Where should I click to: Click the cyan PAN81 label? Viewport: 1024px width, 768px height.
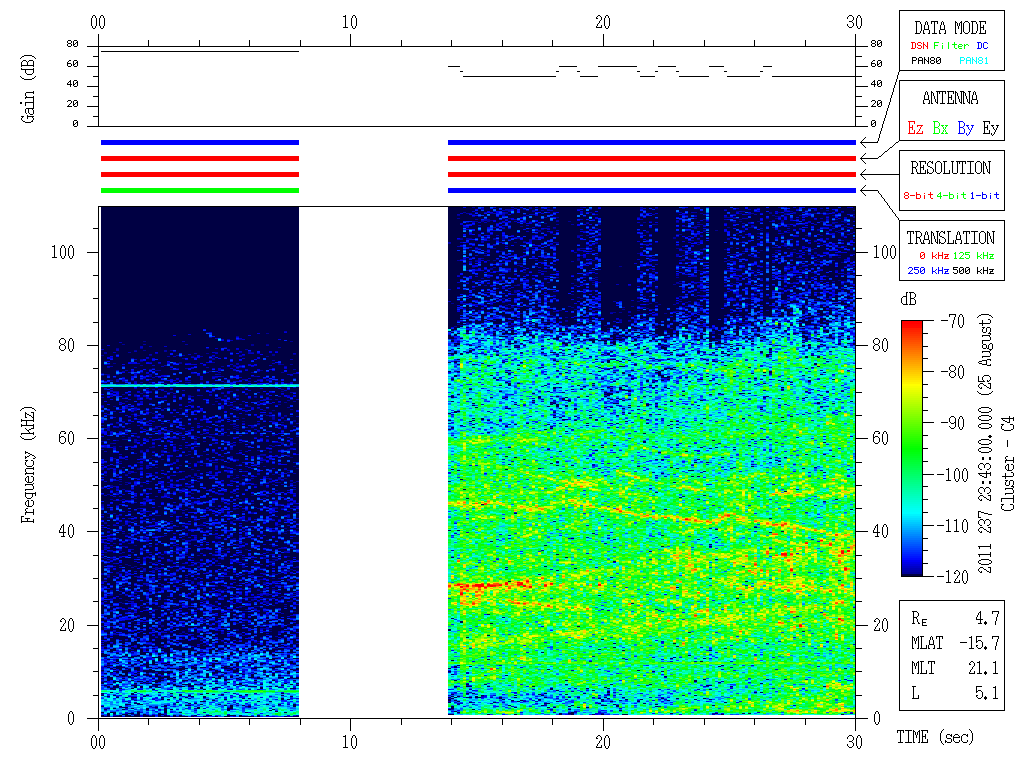click(974, 61)
